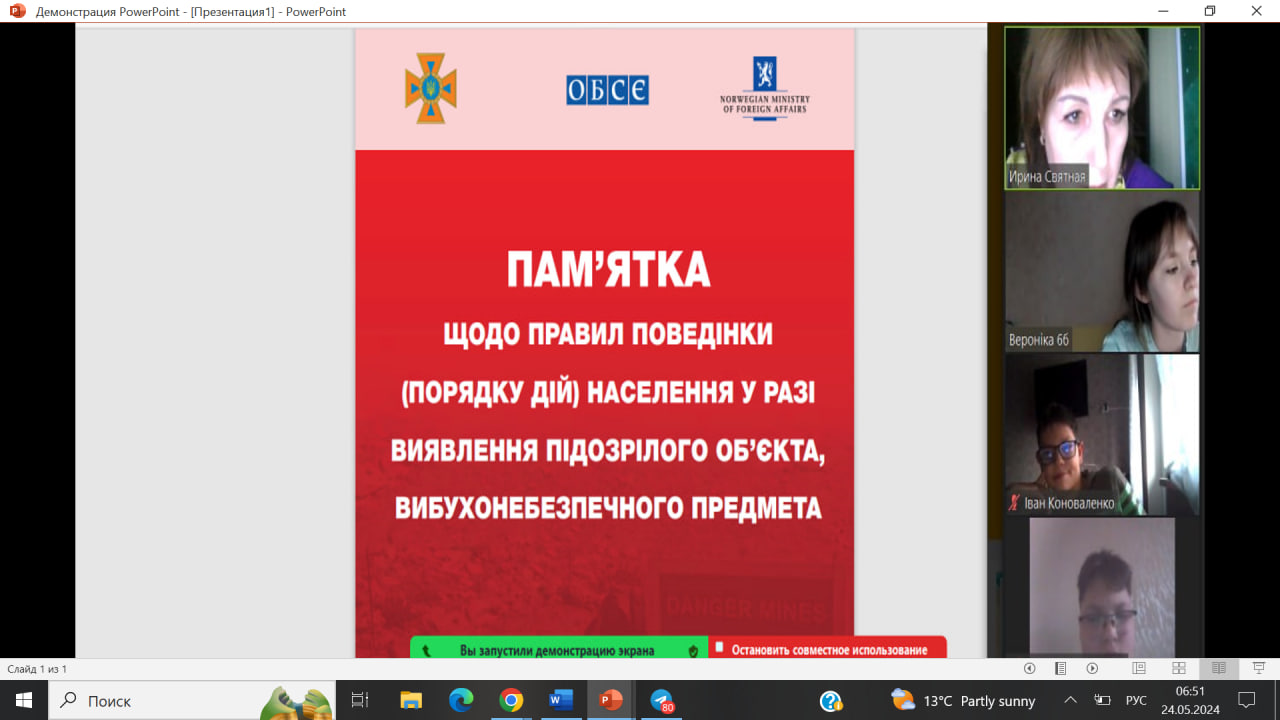Screen dimensions: 1280x720
Task: Open the weather widget showing 13°C
Action: pos(963,701)
